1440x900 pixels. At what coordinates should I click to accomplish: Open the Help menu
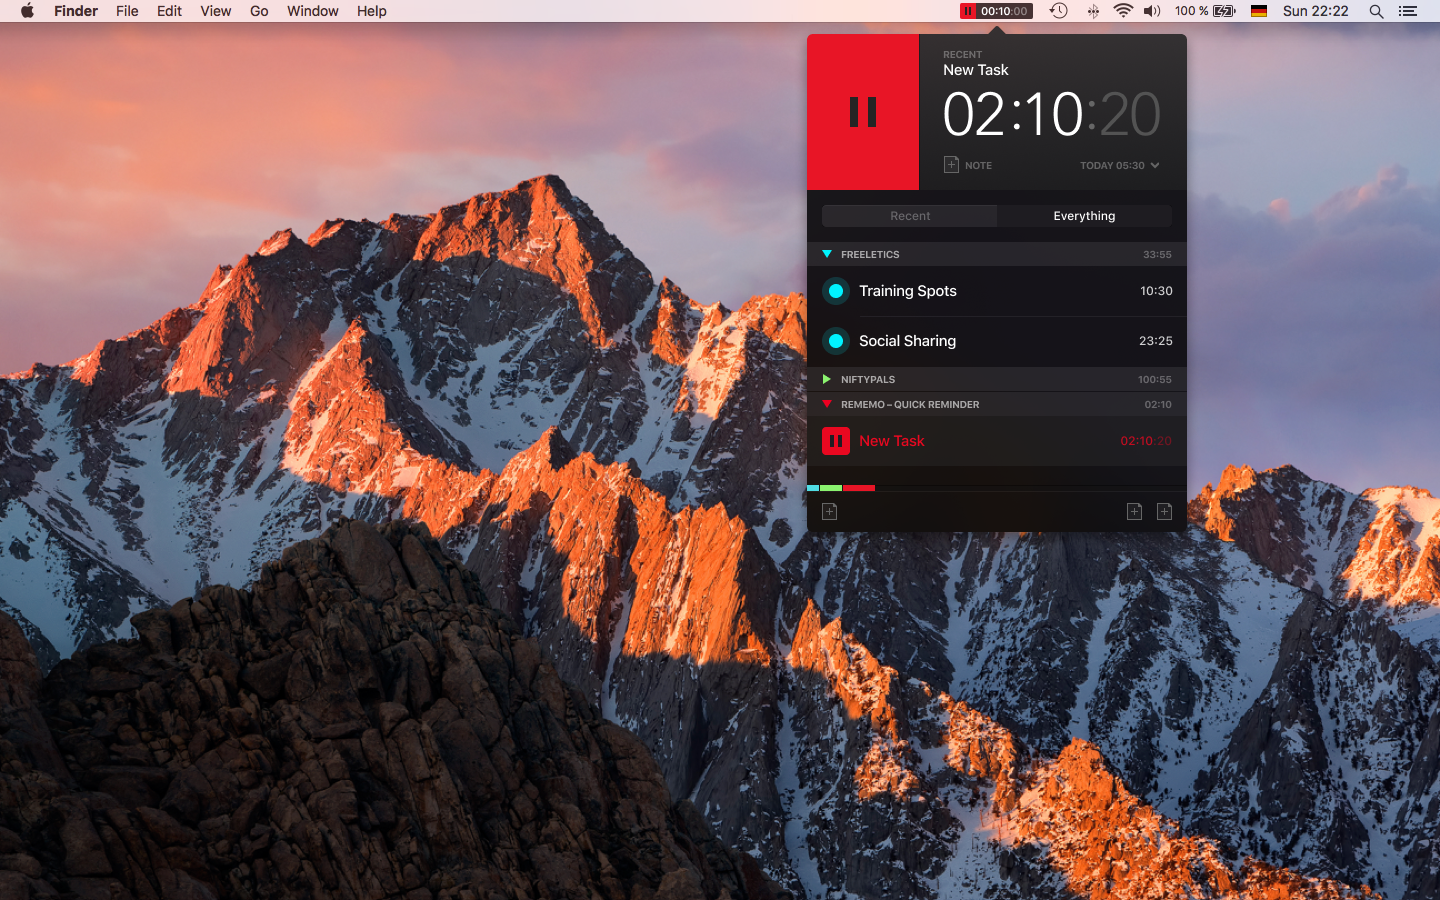coord(372,11)
